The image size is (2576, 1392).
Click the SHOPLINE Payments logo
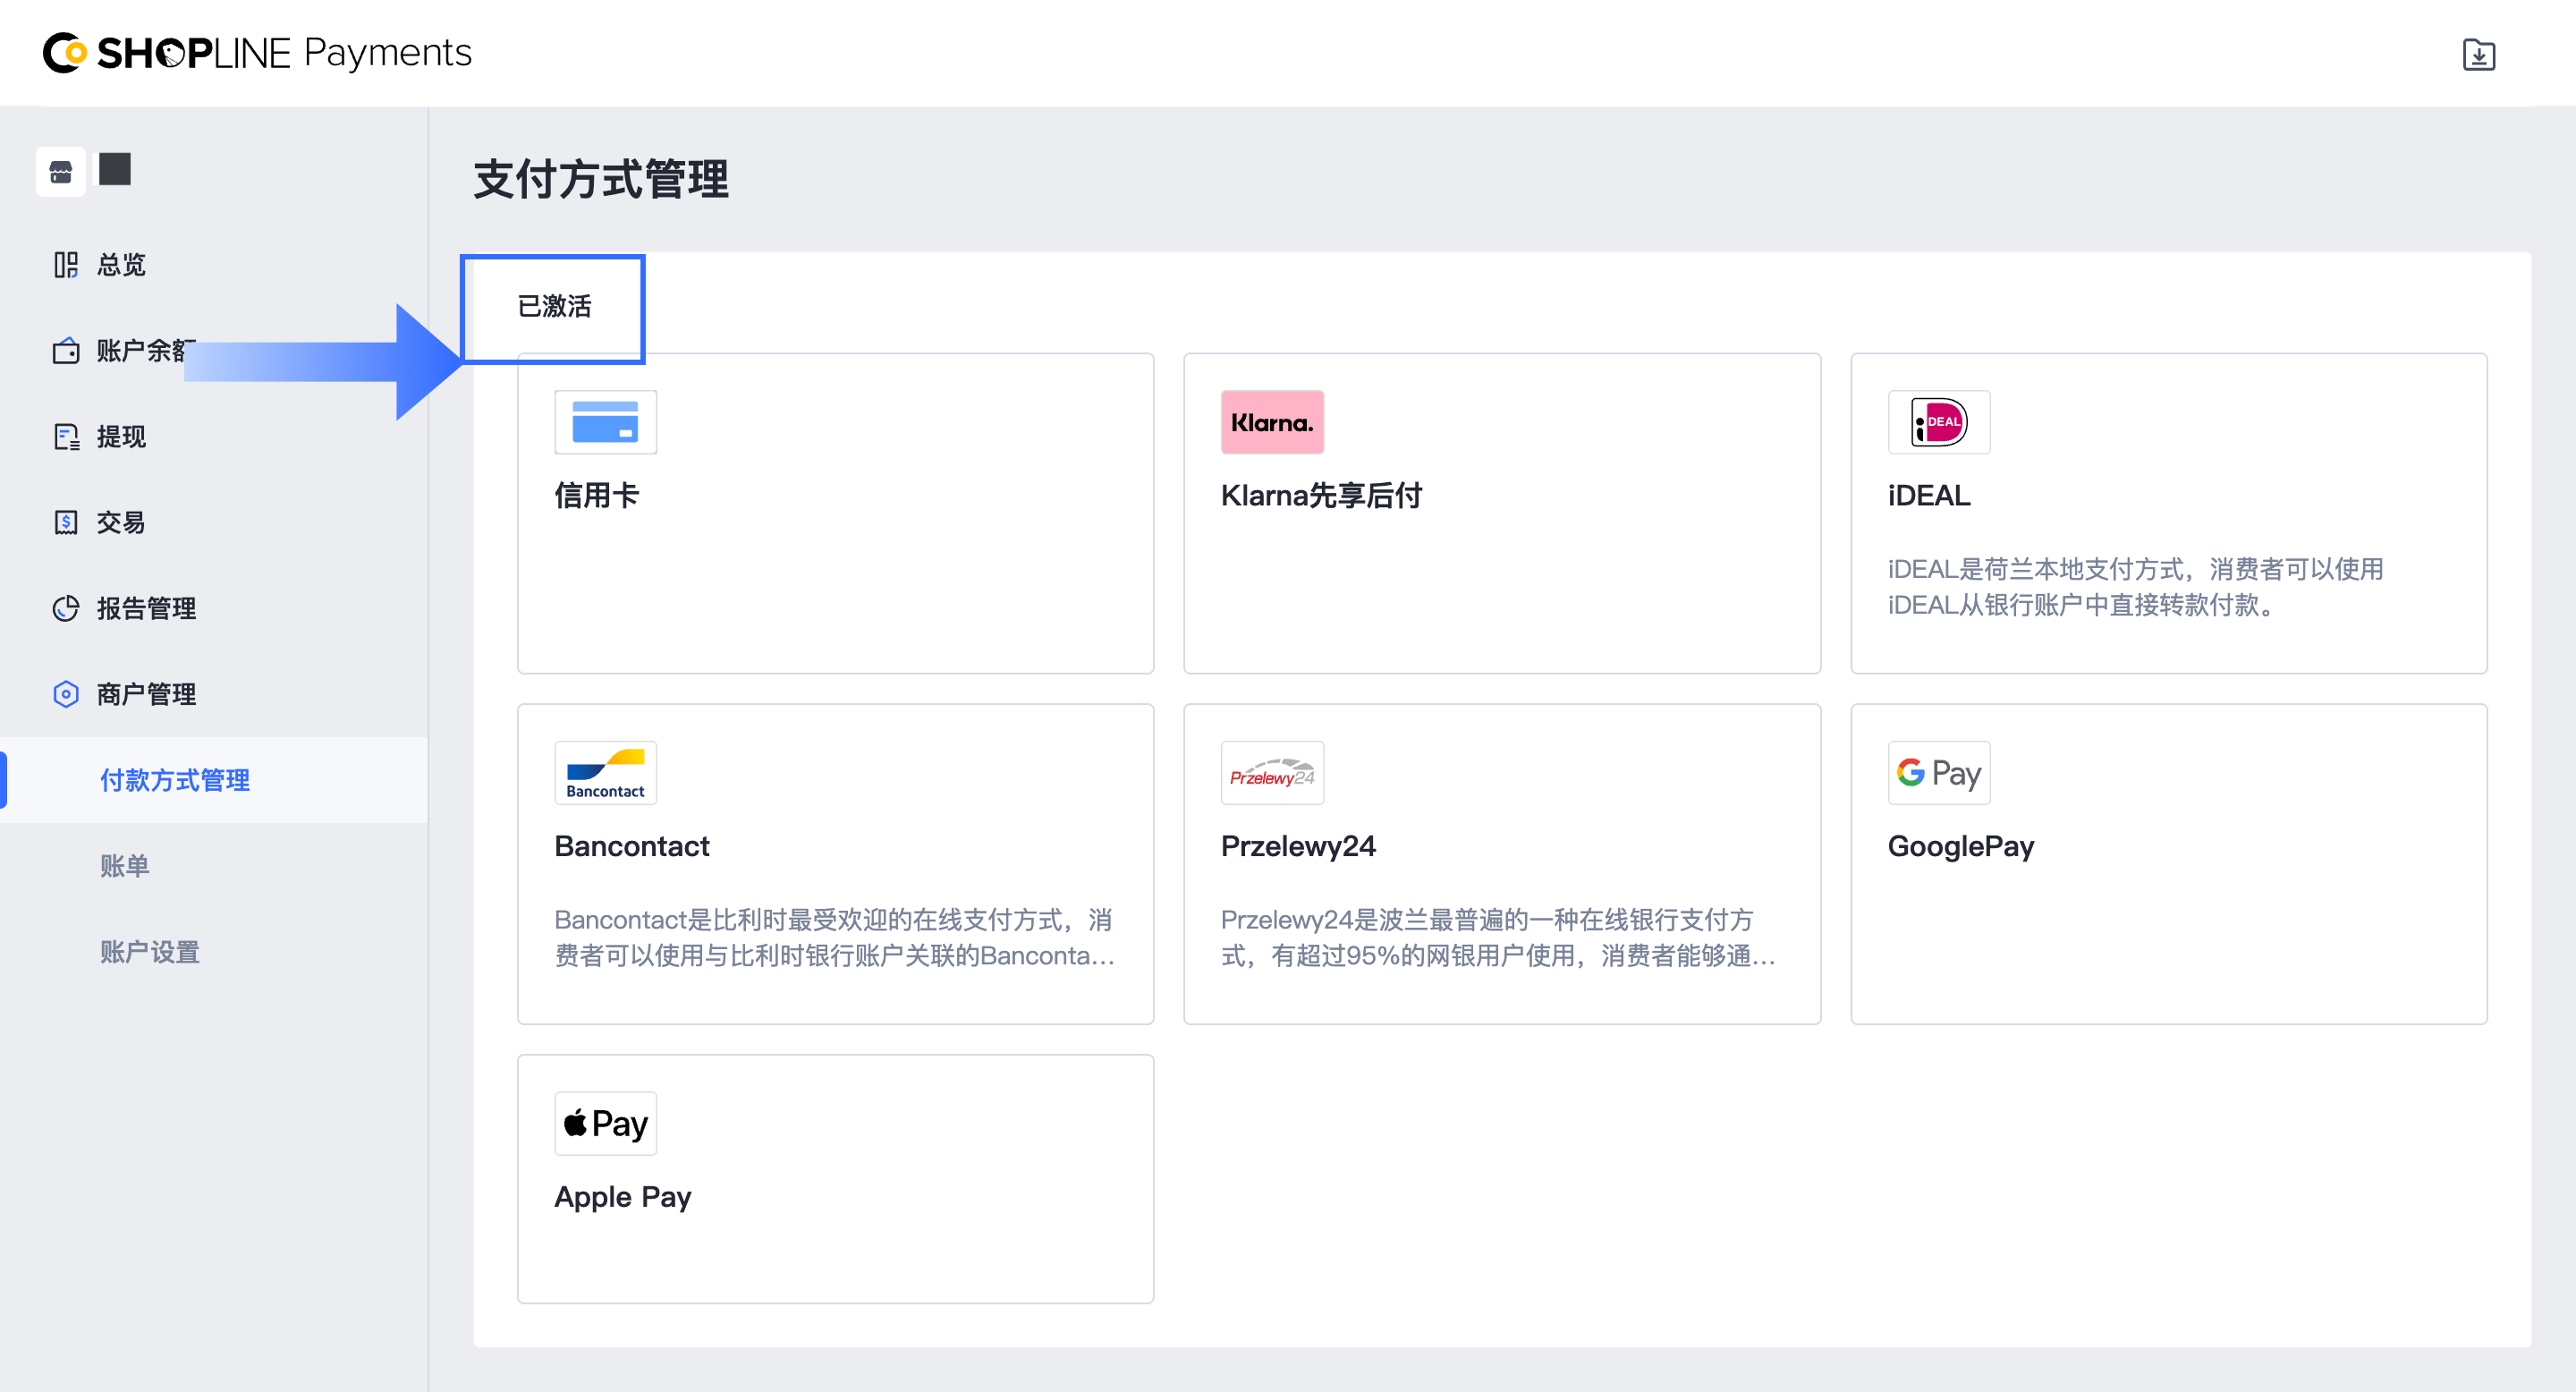pos(257,53)
